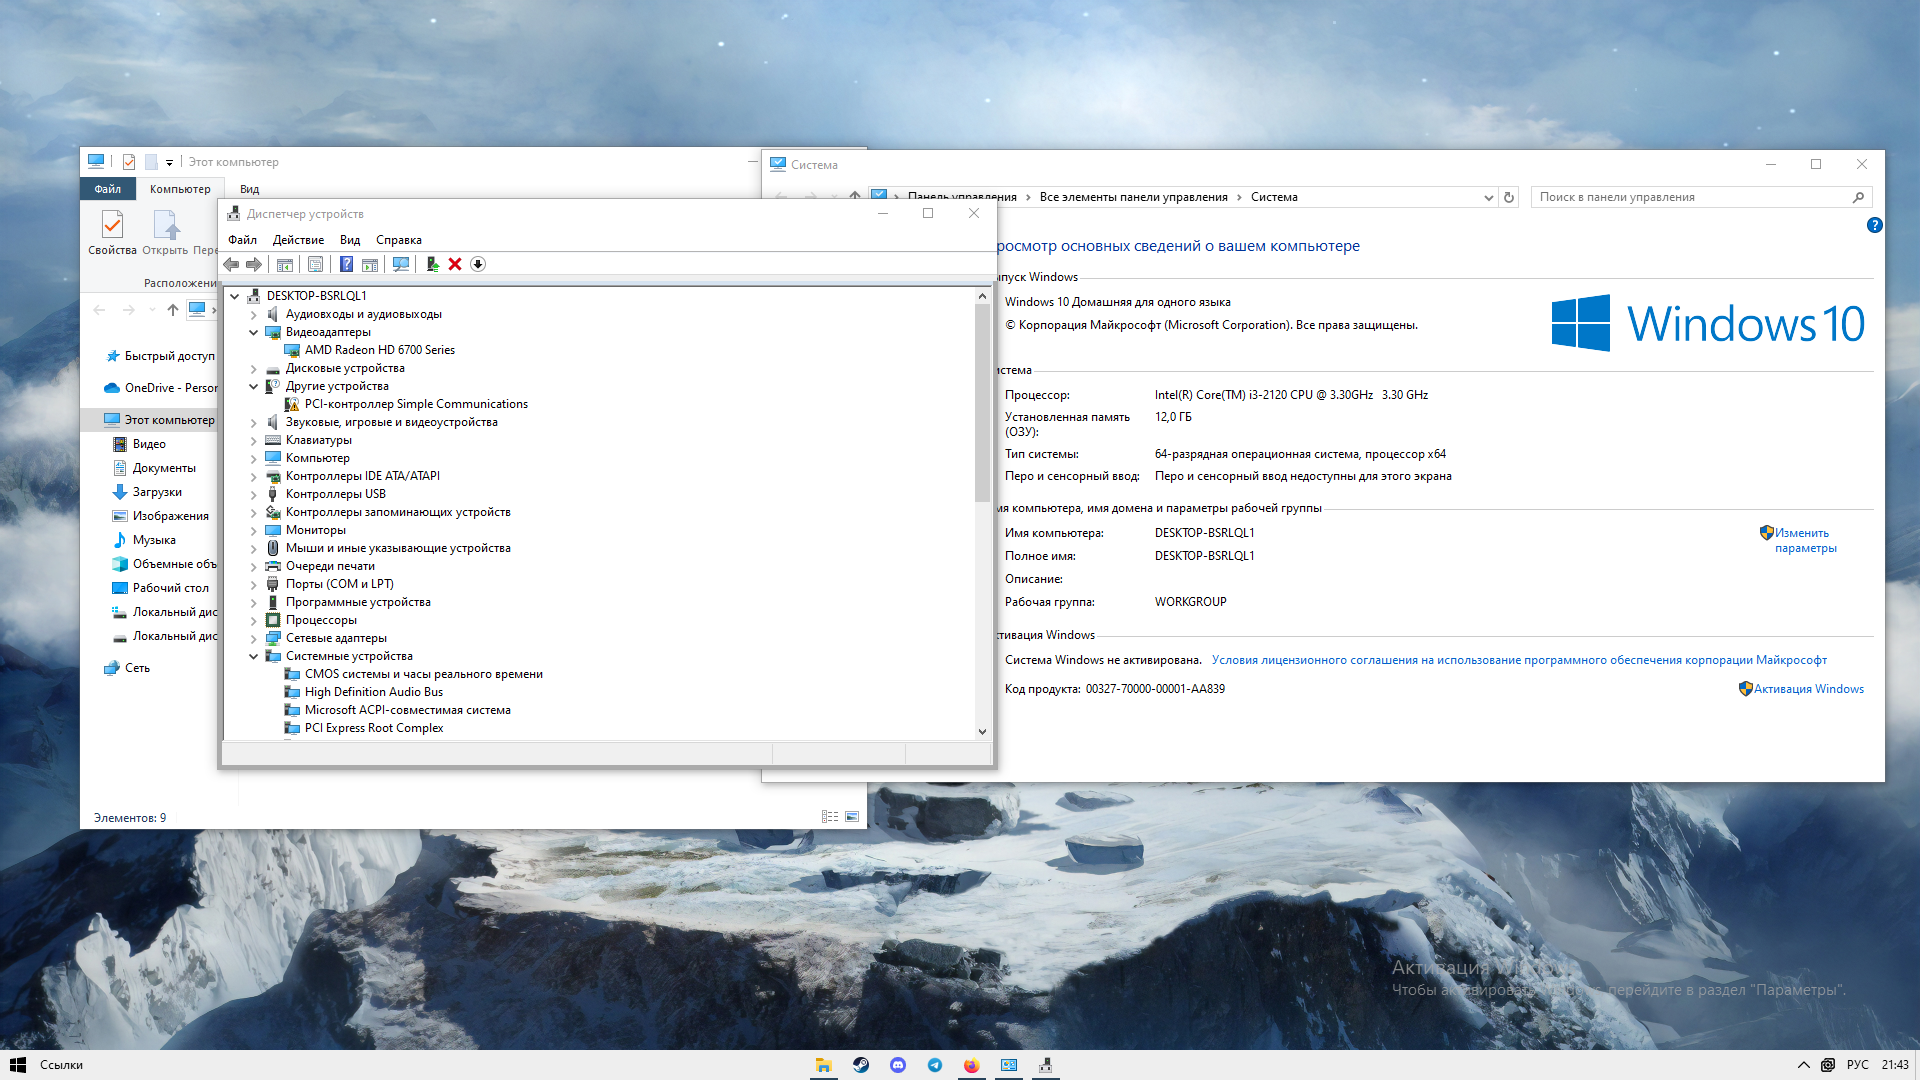
Task: Click Система breadcrumb in address bar
Action: click(x=1274, y=197)
